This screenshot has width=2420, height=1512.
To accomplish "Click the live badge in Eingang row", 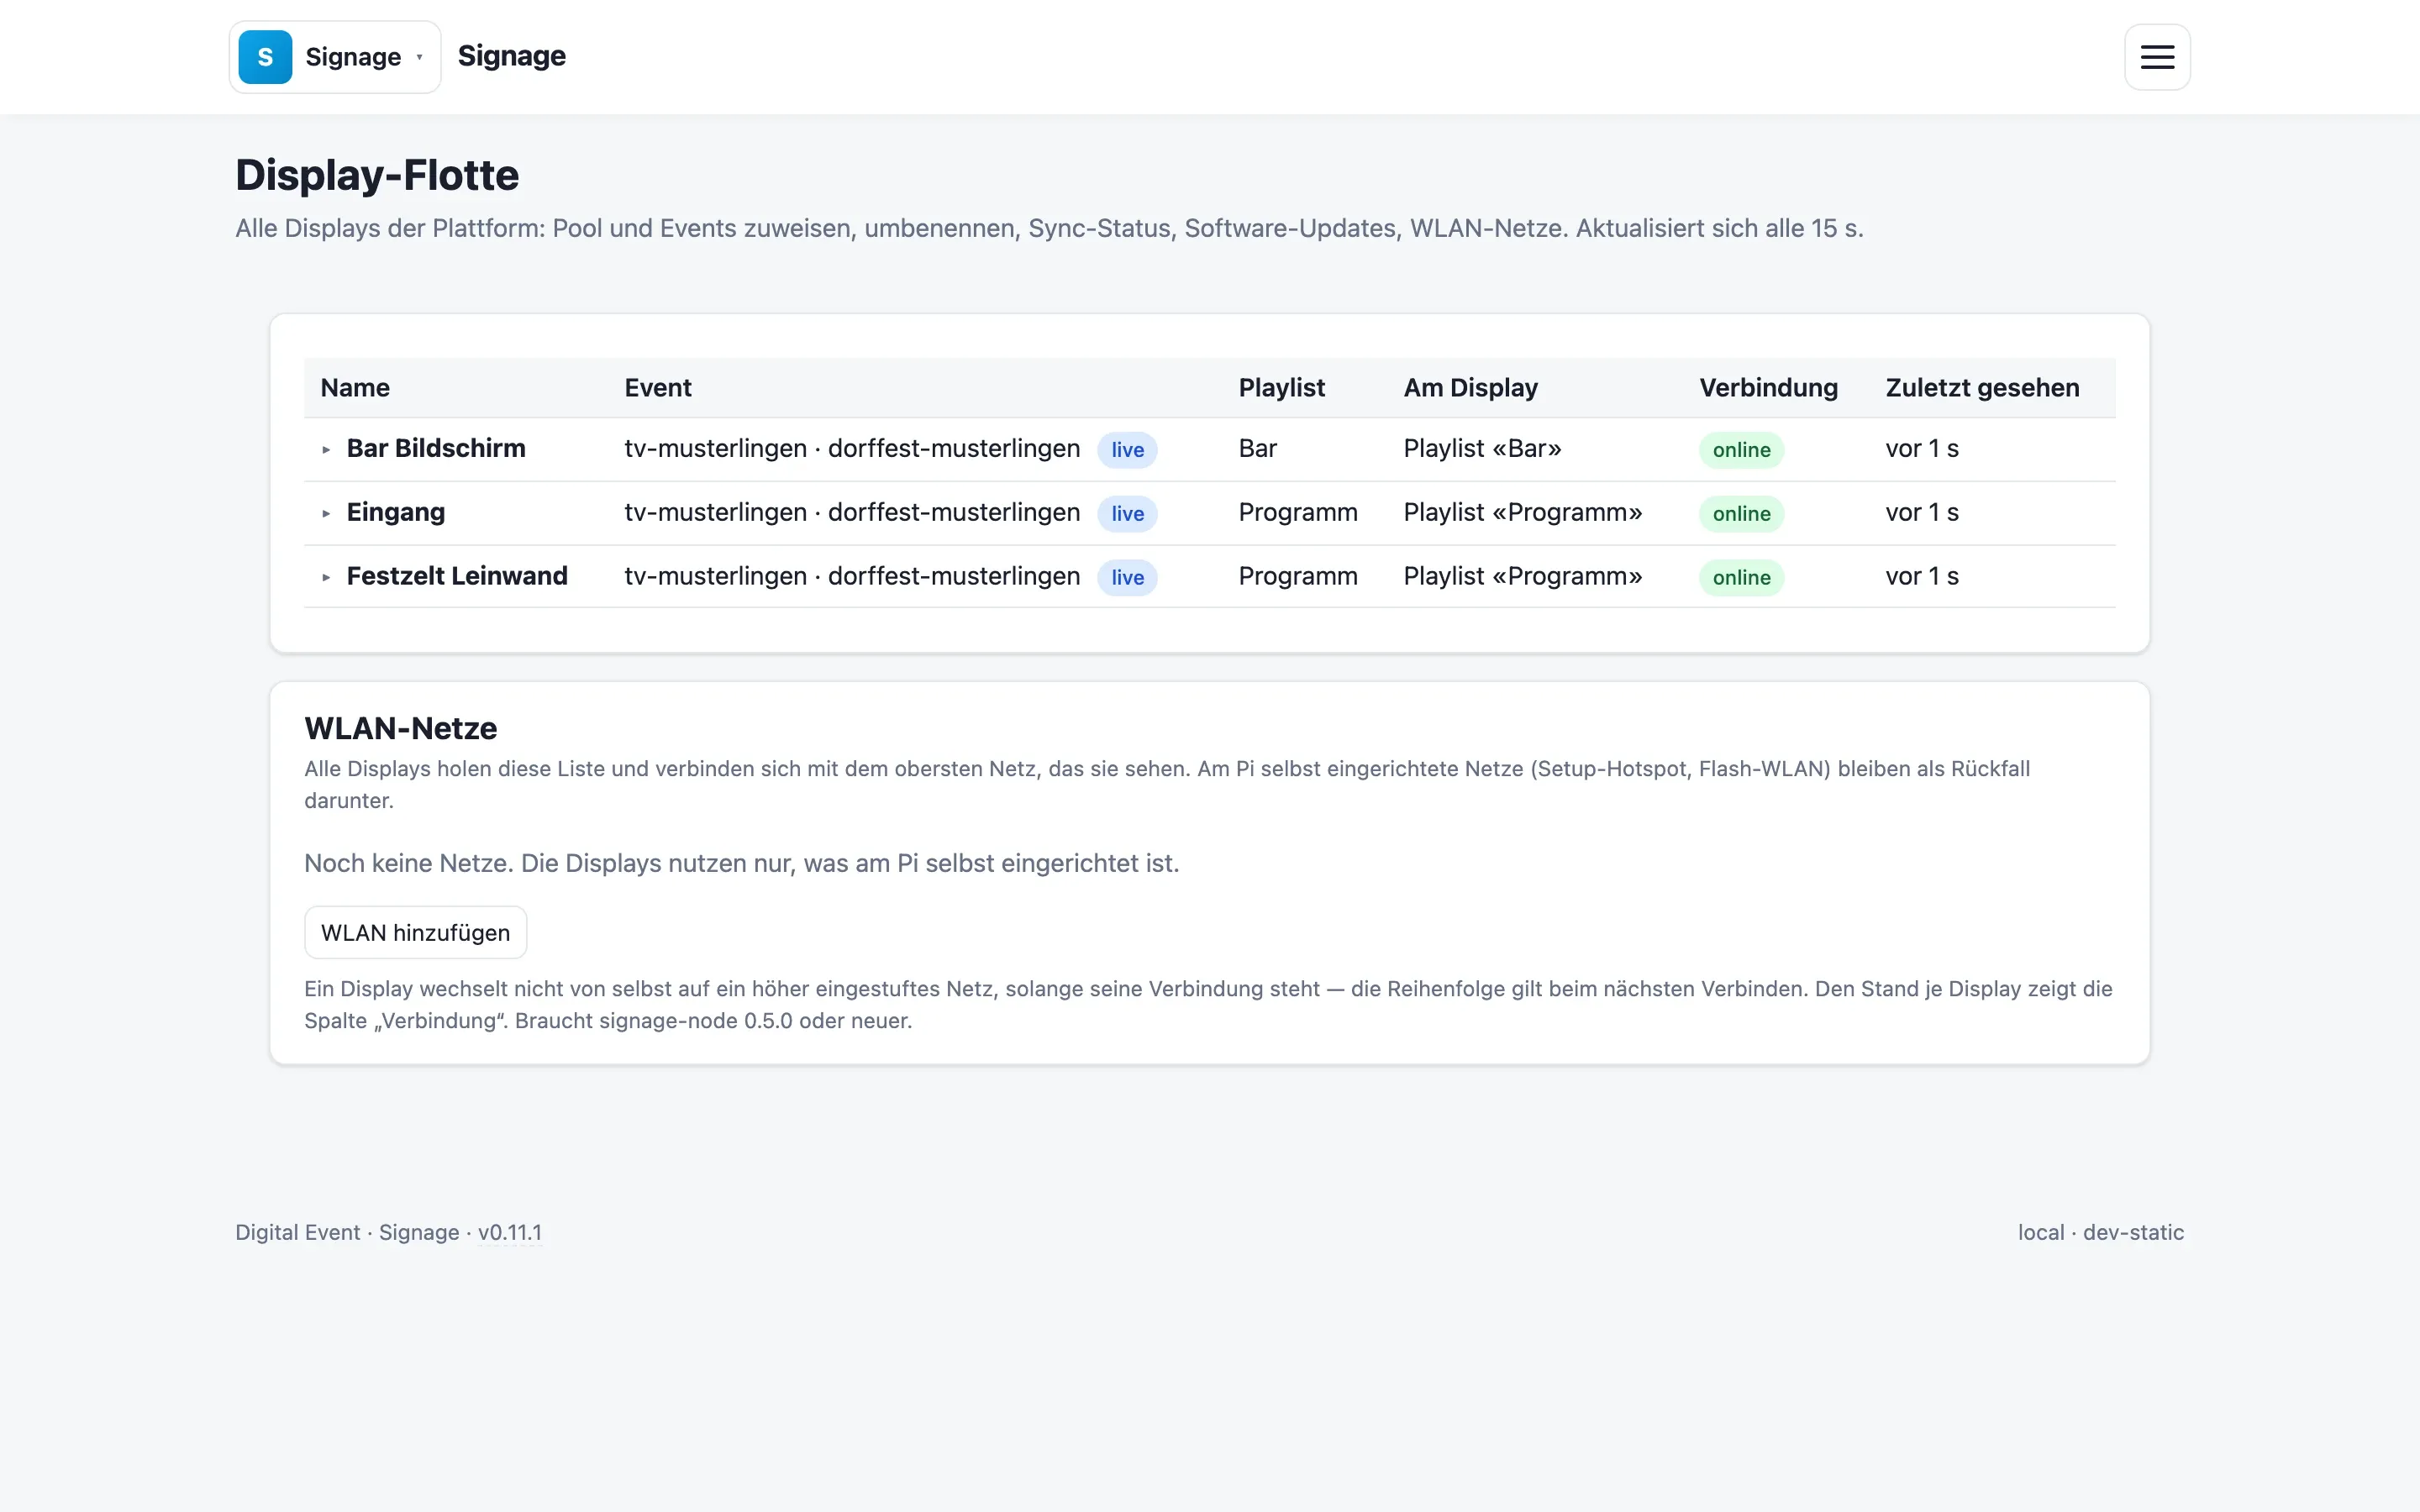I will click(1127, 514).
